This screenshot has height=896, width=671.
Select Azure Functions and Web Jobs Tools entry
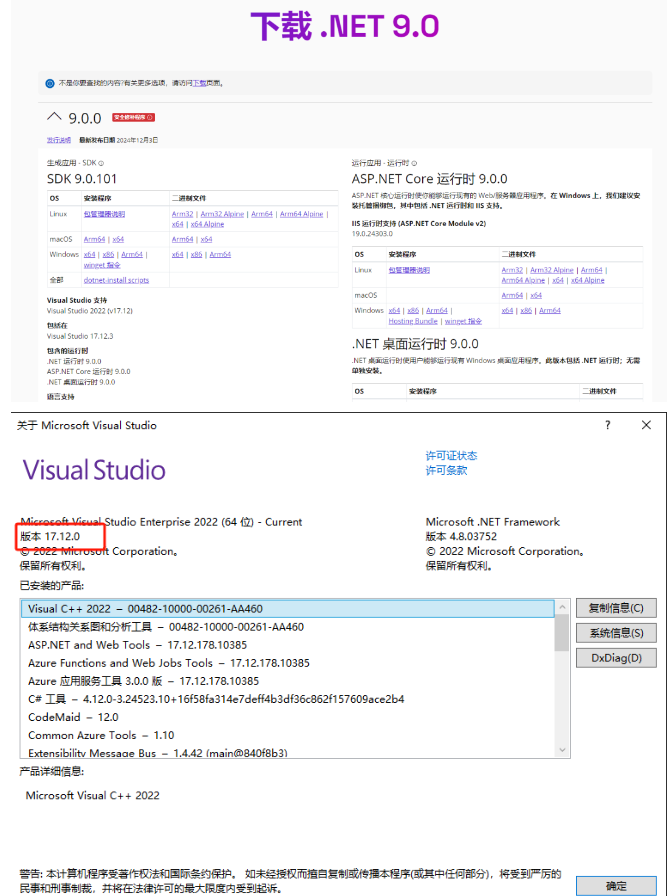coord(287,663)
